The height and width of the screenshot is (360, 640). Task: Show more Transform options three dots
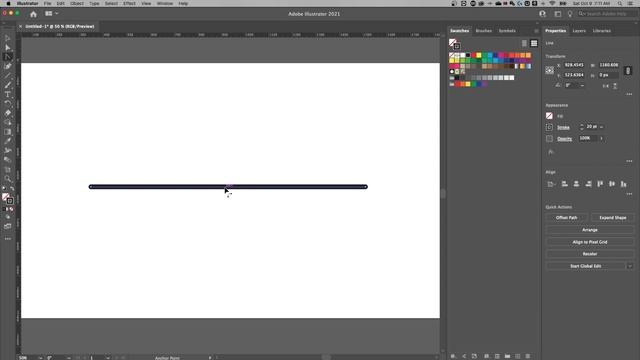tap(629, 94)
